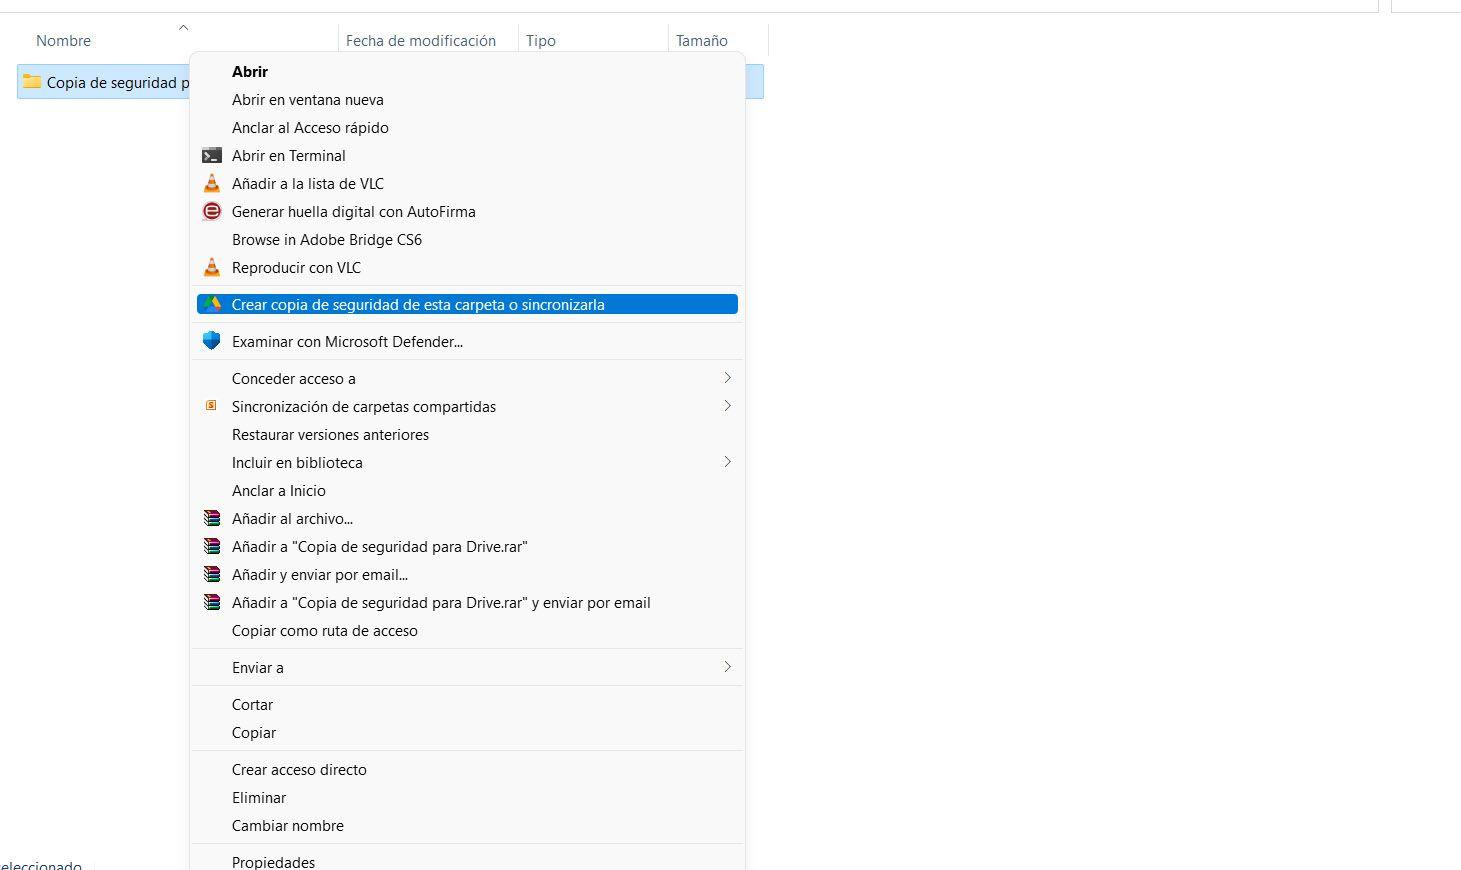Click VLC cone icon beside Reproducir con VLC
The height and width of the screenshot is (870, 1461).
(211, 268)
